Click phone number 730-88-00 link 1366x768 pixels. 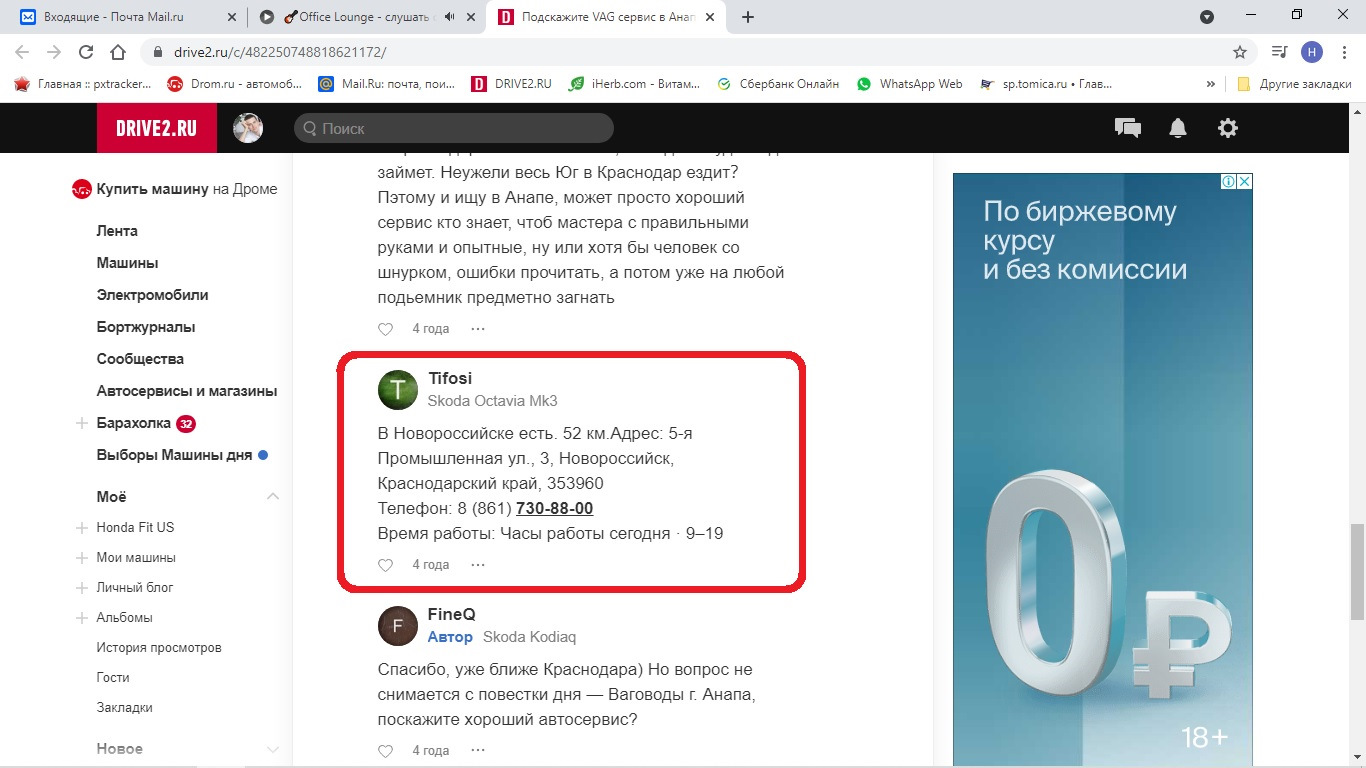tap(554, 508)
